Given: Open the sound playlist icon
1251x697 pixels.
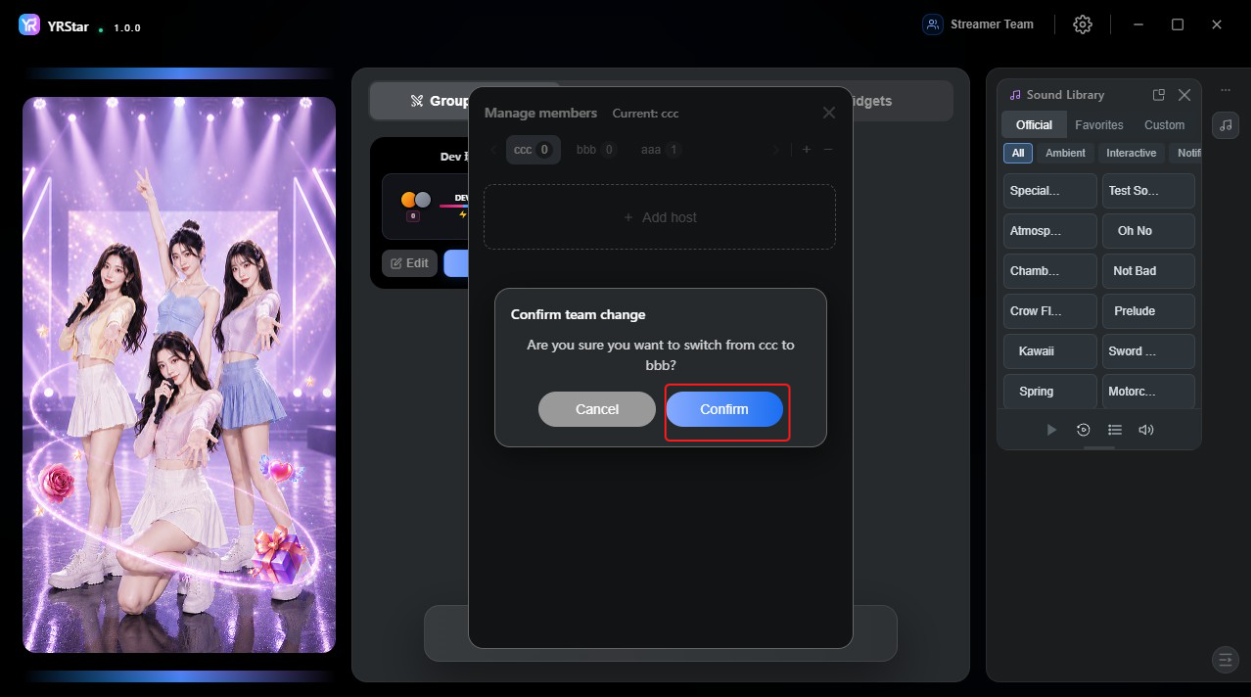Looking at the screenshot, I should [x=1115, y=430].
